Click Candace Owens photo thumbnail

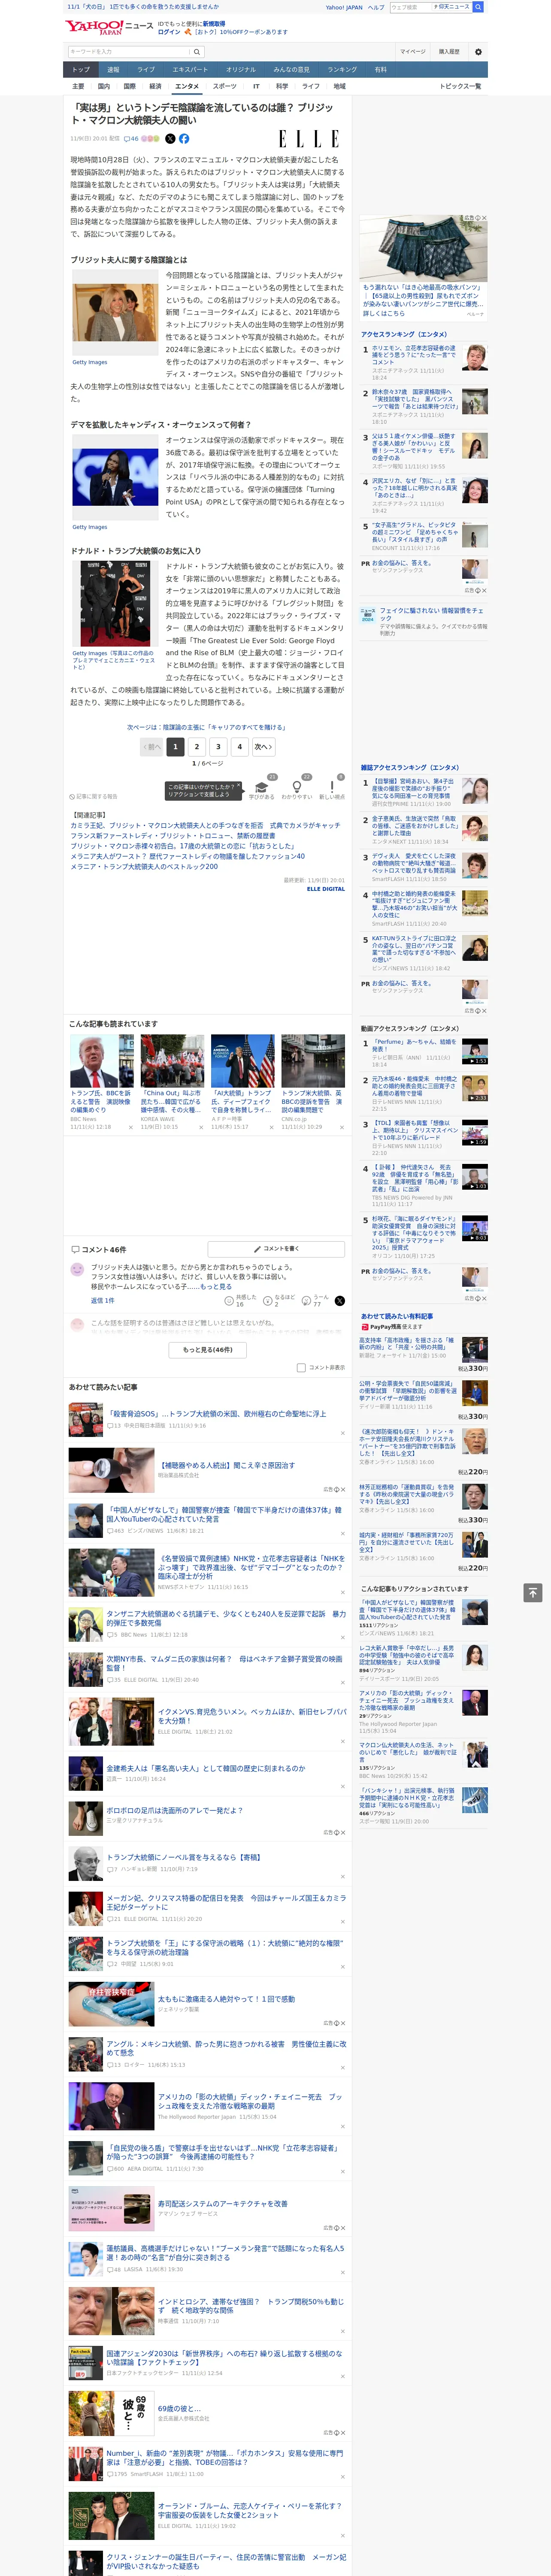pyautogui.click(x=115, y=478)
